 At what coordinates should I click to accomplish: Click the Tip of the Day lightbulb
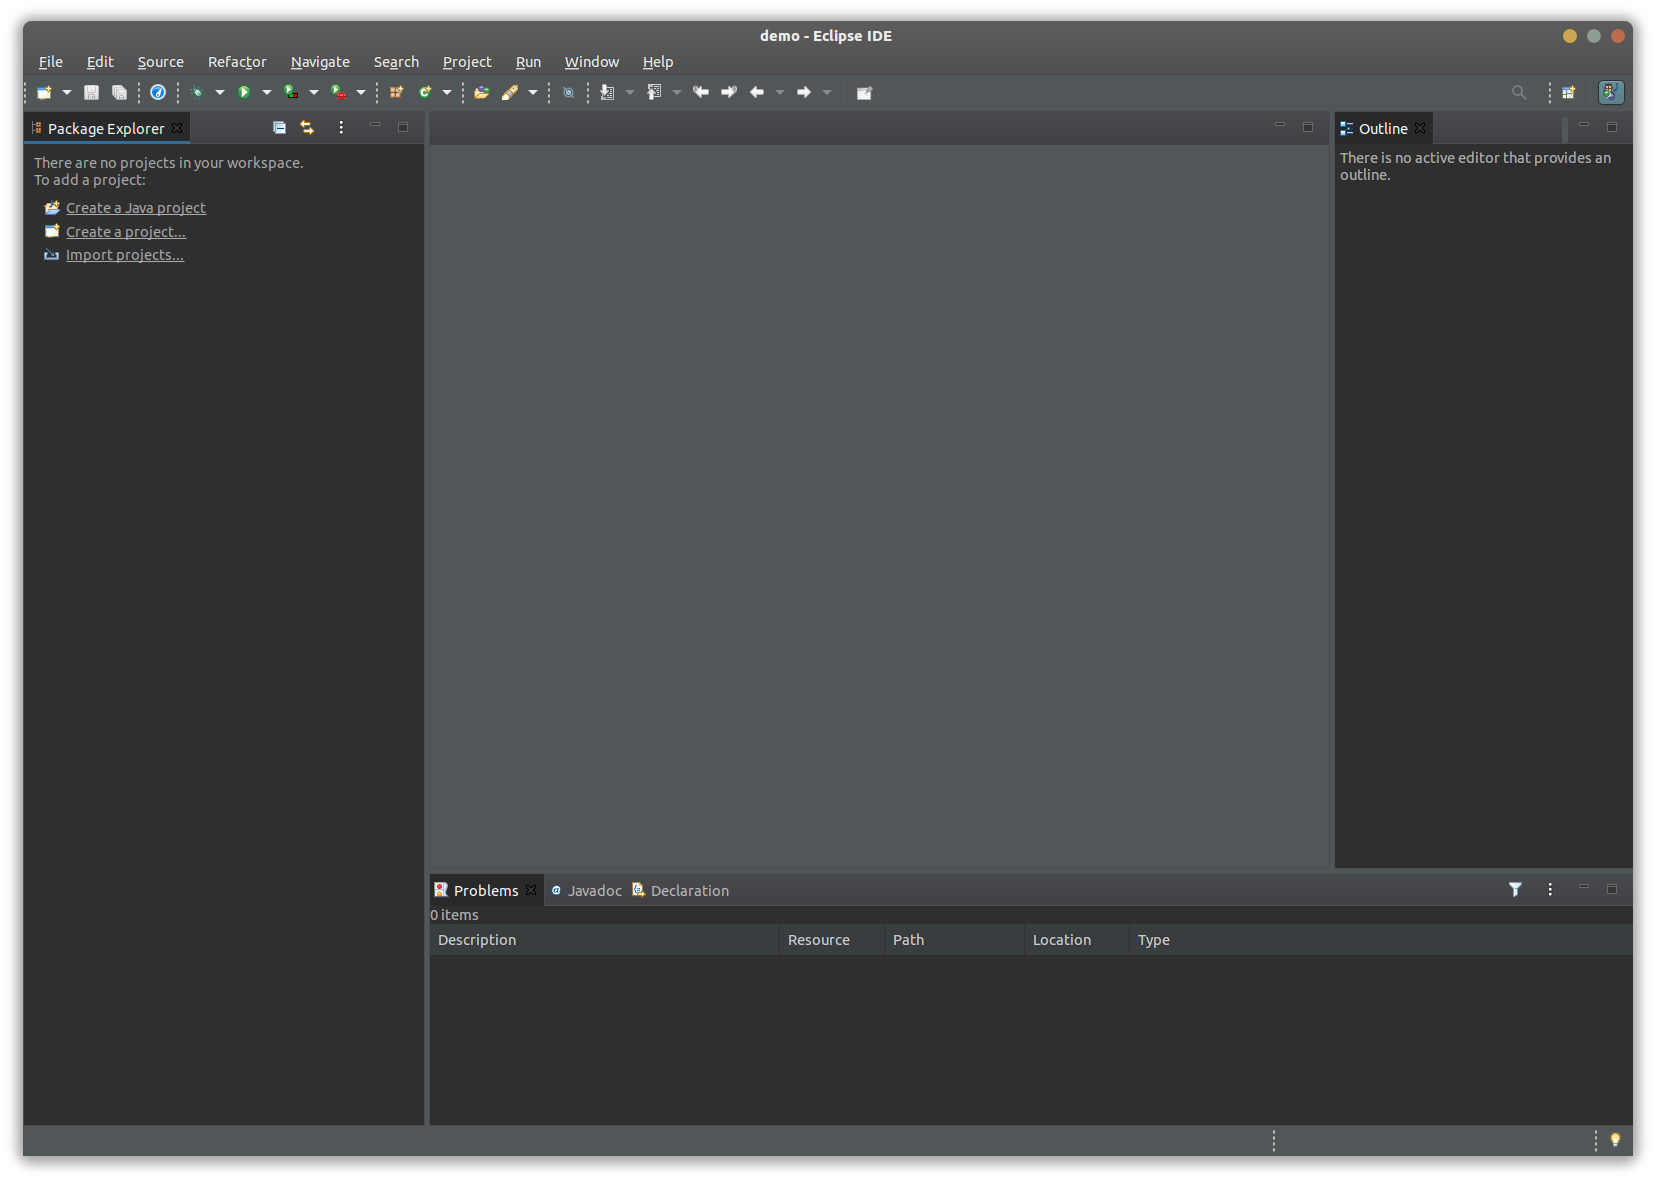[1615, 1140]
